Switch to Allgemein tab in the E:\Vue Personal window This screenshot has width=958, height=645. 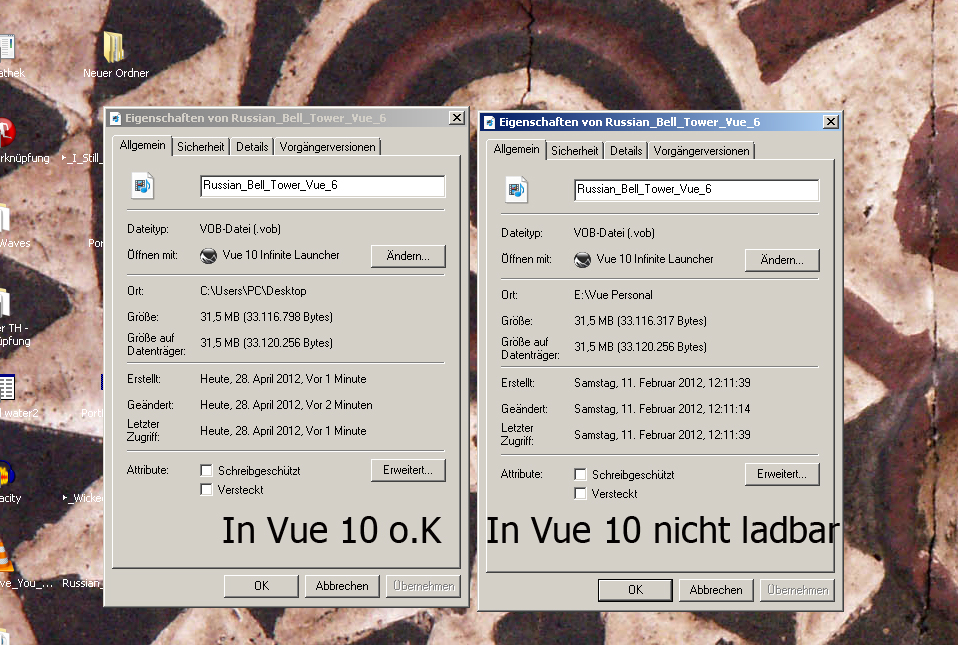click(x=516, y=149)
